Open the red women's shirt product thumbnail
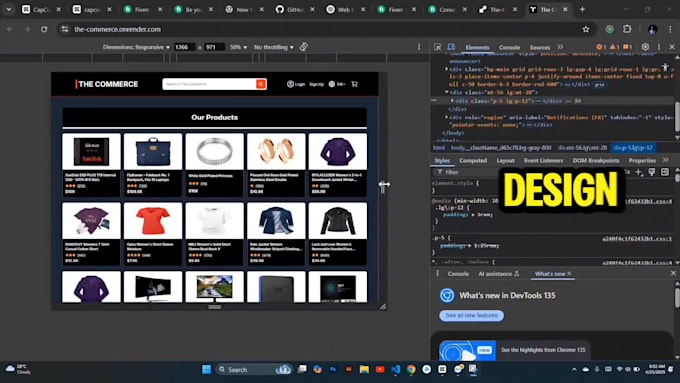 click(x=153, y=220)
